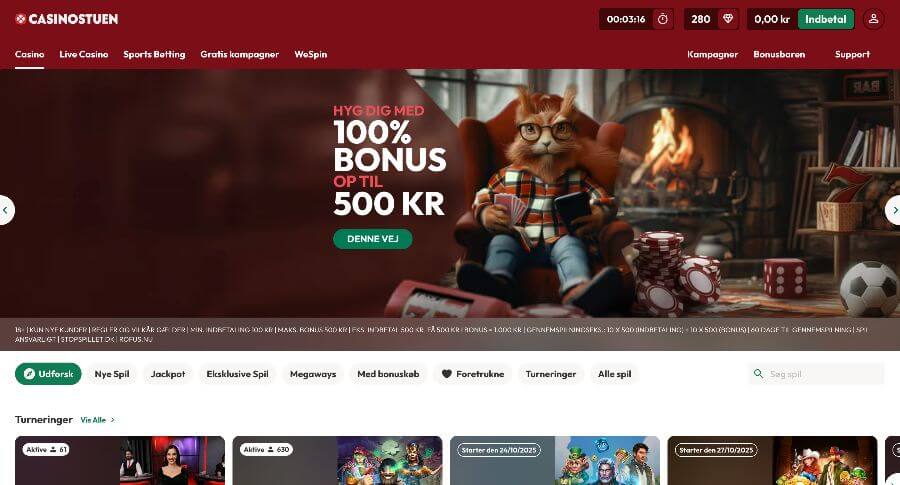Click the Søg spil search field
This screenshot has height=485, width=900.
coord(816,374)
